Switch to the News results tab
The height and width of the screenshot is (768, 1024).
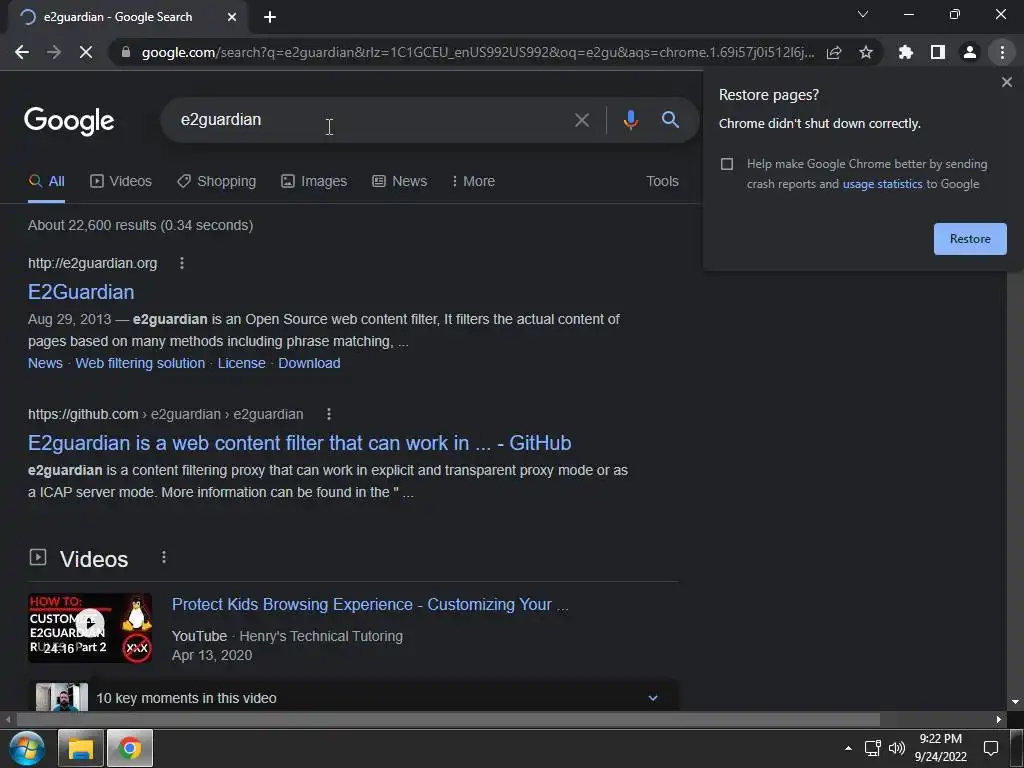click(400, 182)
